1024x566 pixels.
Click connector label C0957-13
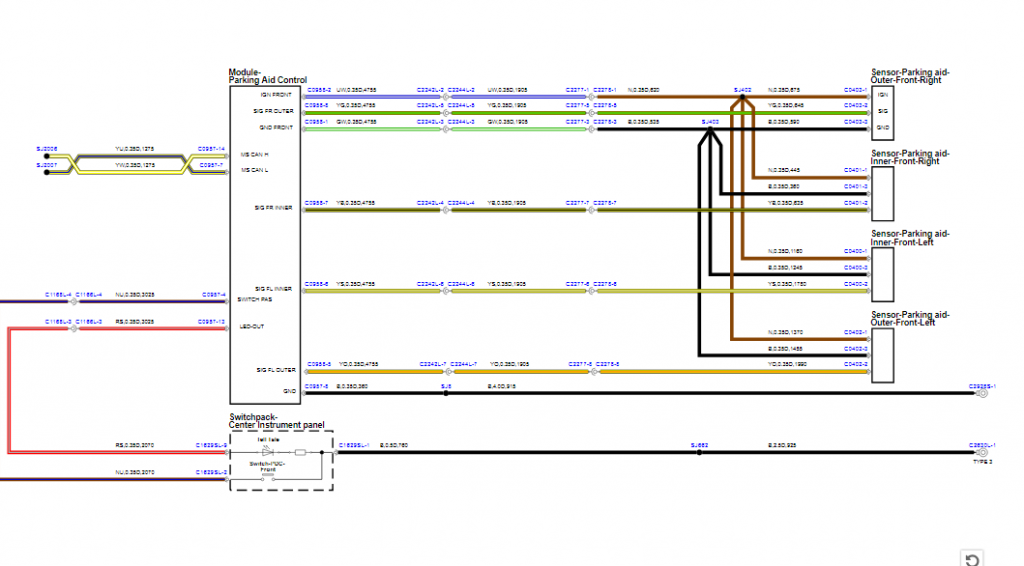[212, 322]
